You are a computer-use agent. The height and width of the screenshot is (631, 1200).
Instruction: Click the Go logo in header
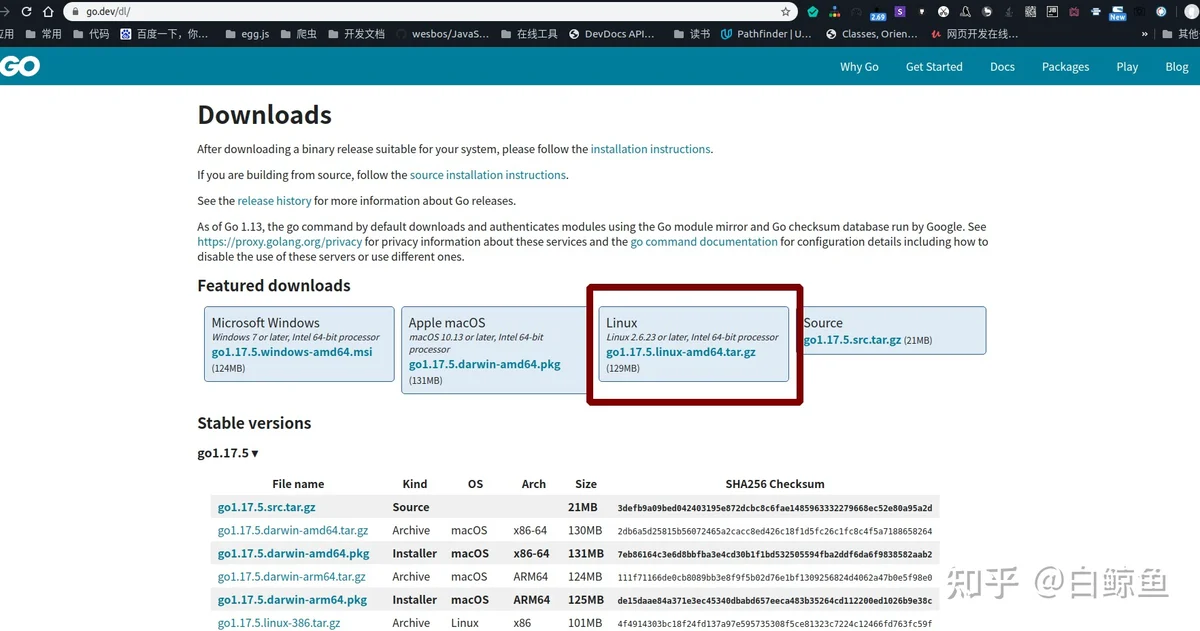click(20, 67)
